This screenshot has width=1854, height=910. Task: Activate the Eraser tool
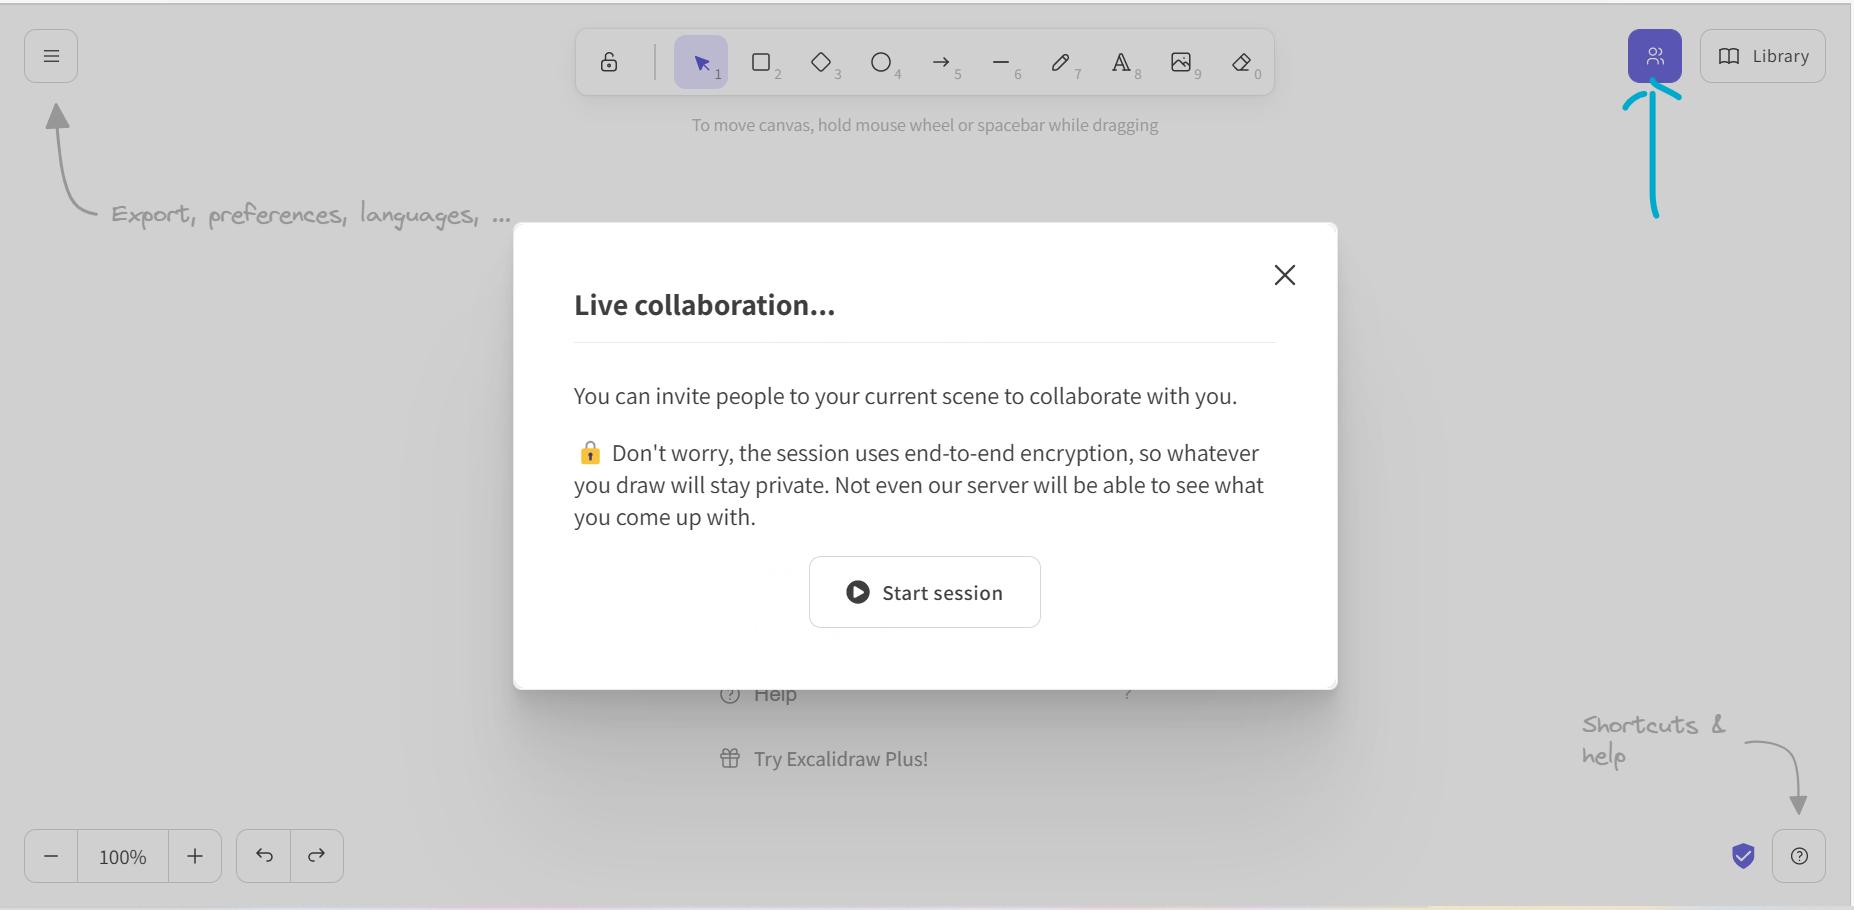point(1242,62)
